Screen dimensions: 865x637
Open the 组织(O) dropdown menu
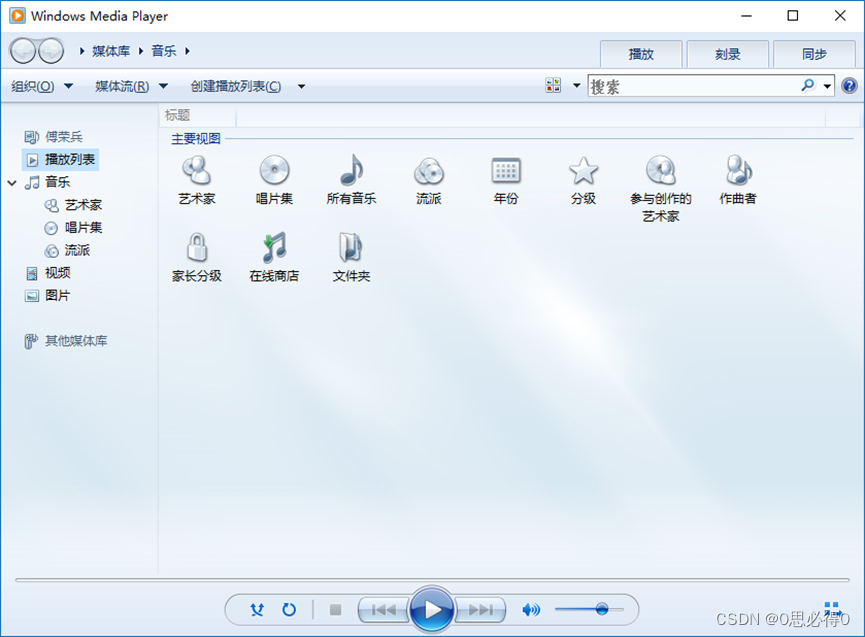[42, 86]
